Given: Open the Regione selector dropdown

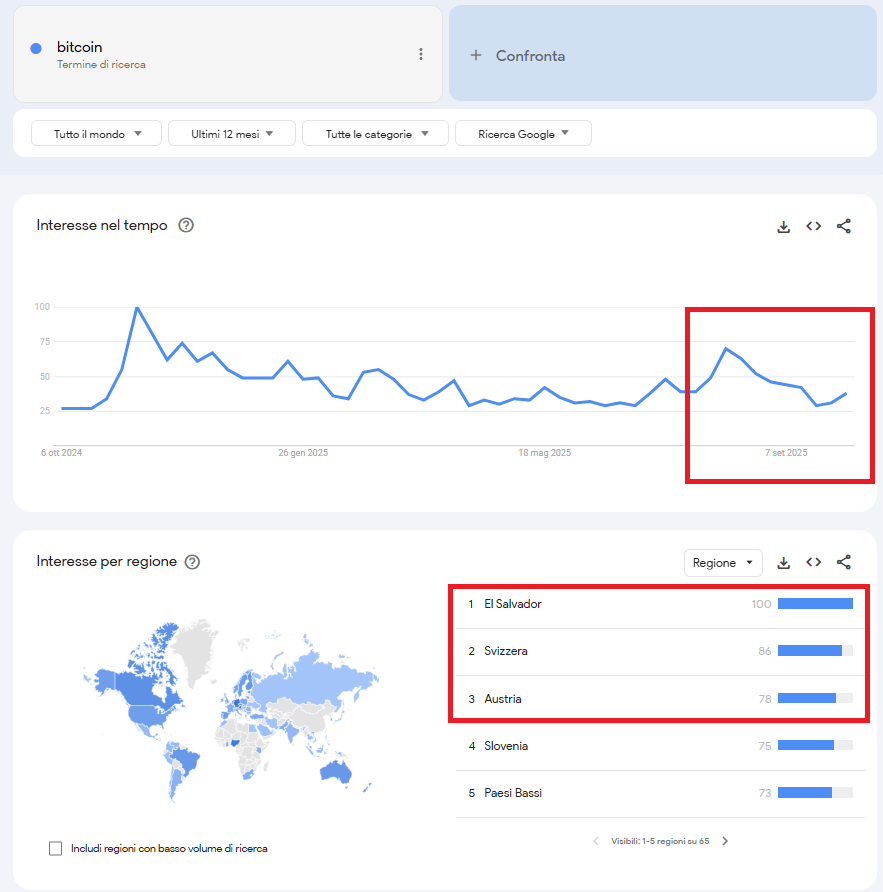Looking at the screenshot, I should point(723,563).
